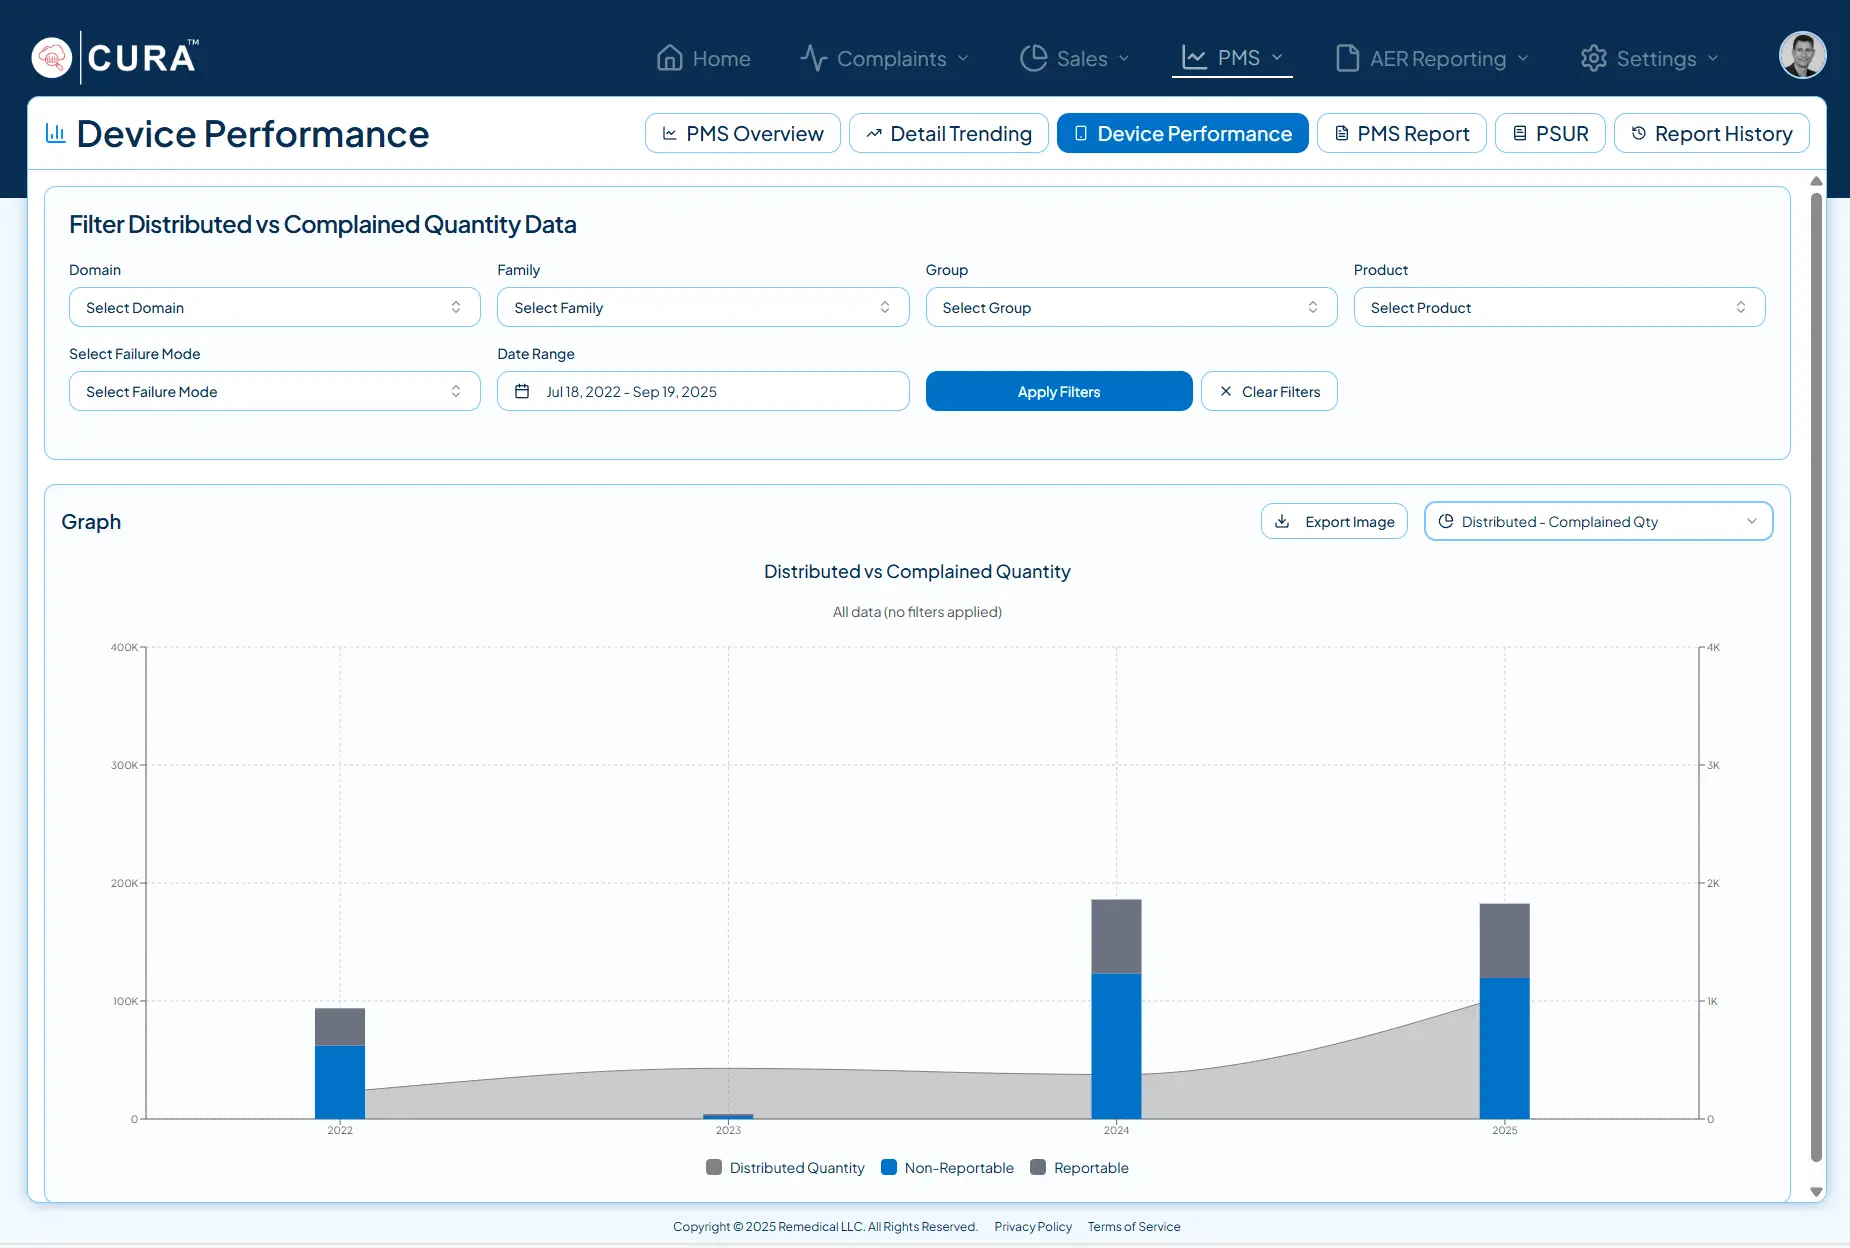Click the Export Image download icon
The width and height of the screenshot is (1850, 1248).
(x=1282, y=522)
